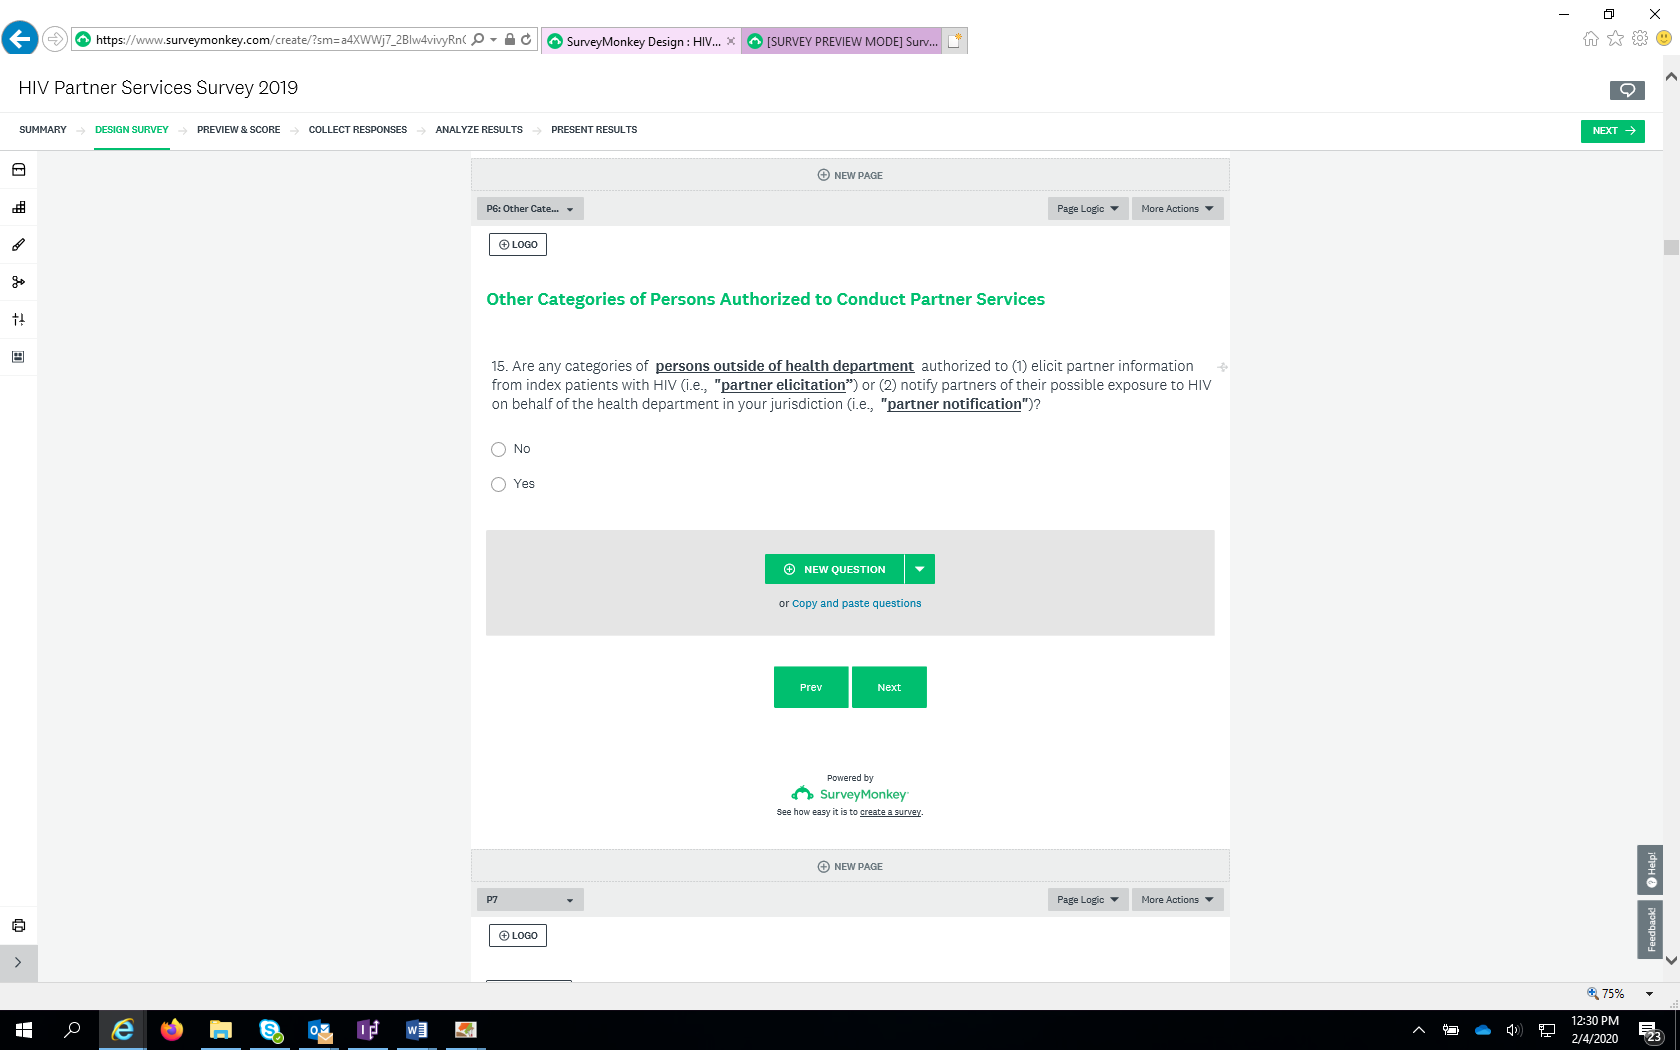The width and height of the screenshot is (1680, 1050).
Task: Open the Format sidebar icon
Action: [18, 357]
